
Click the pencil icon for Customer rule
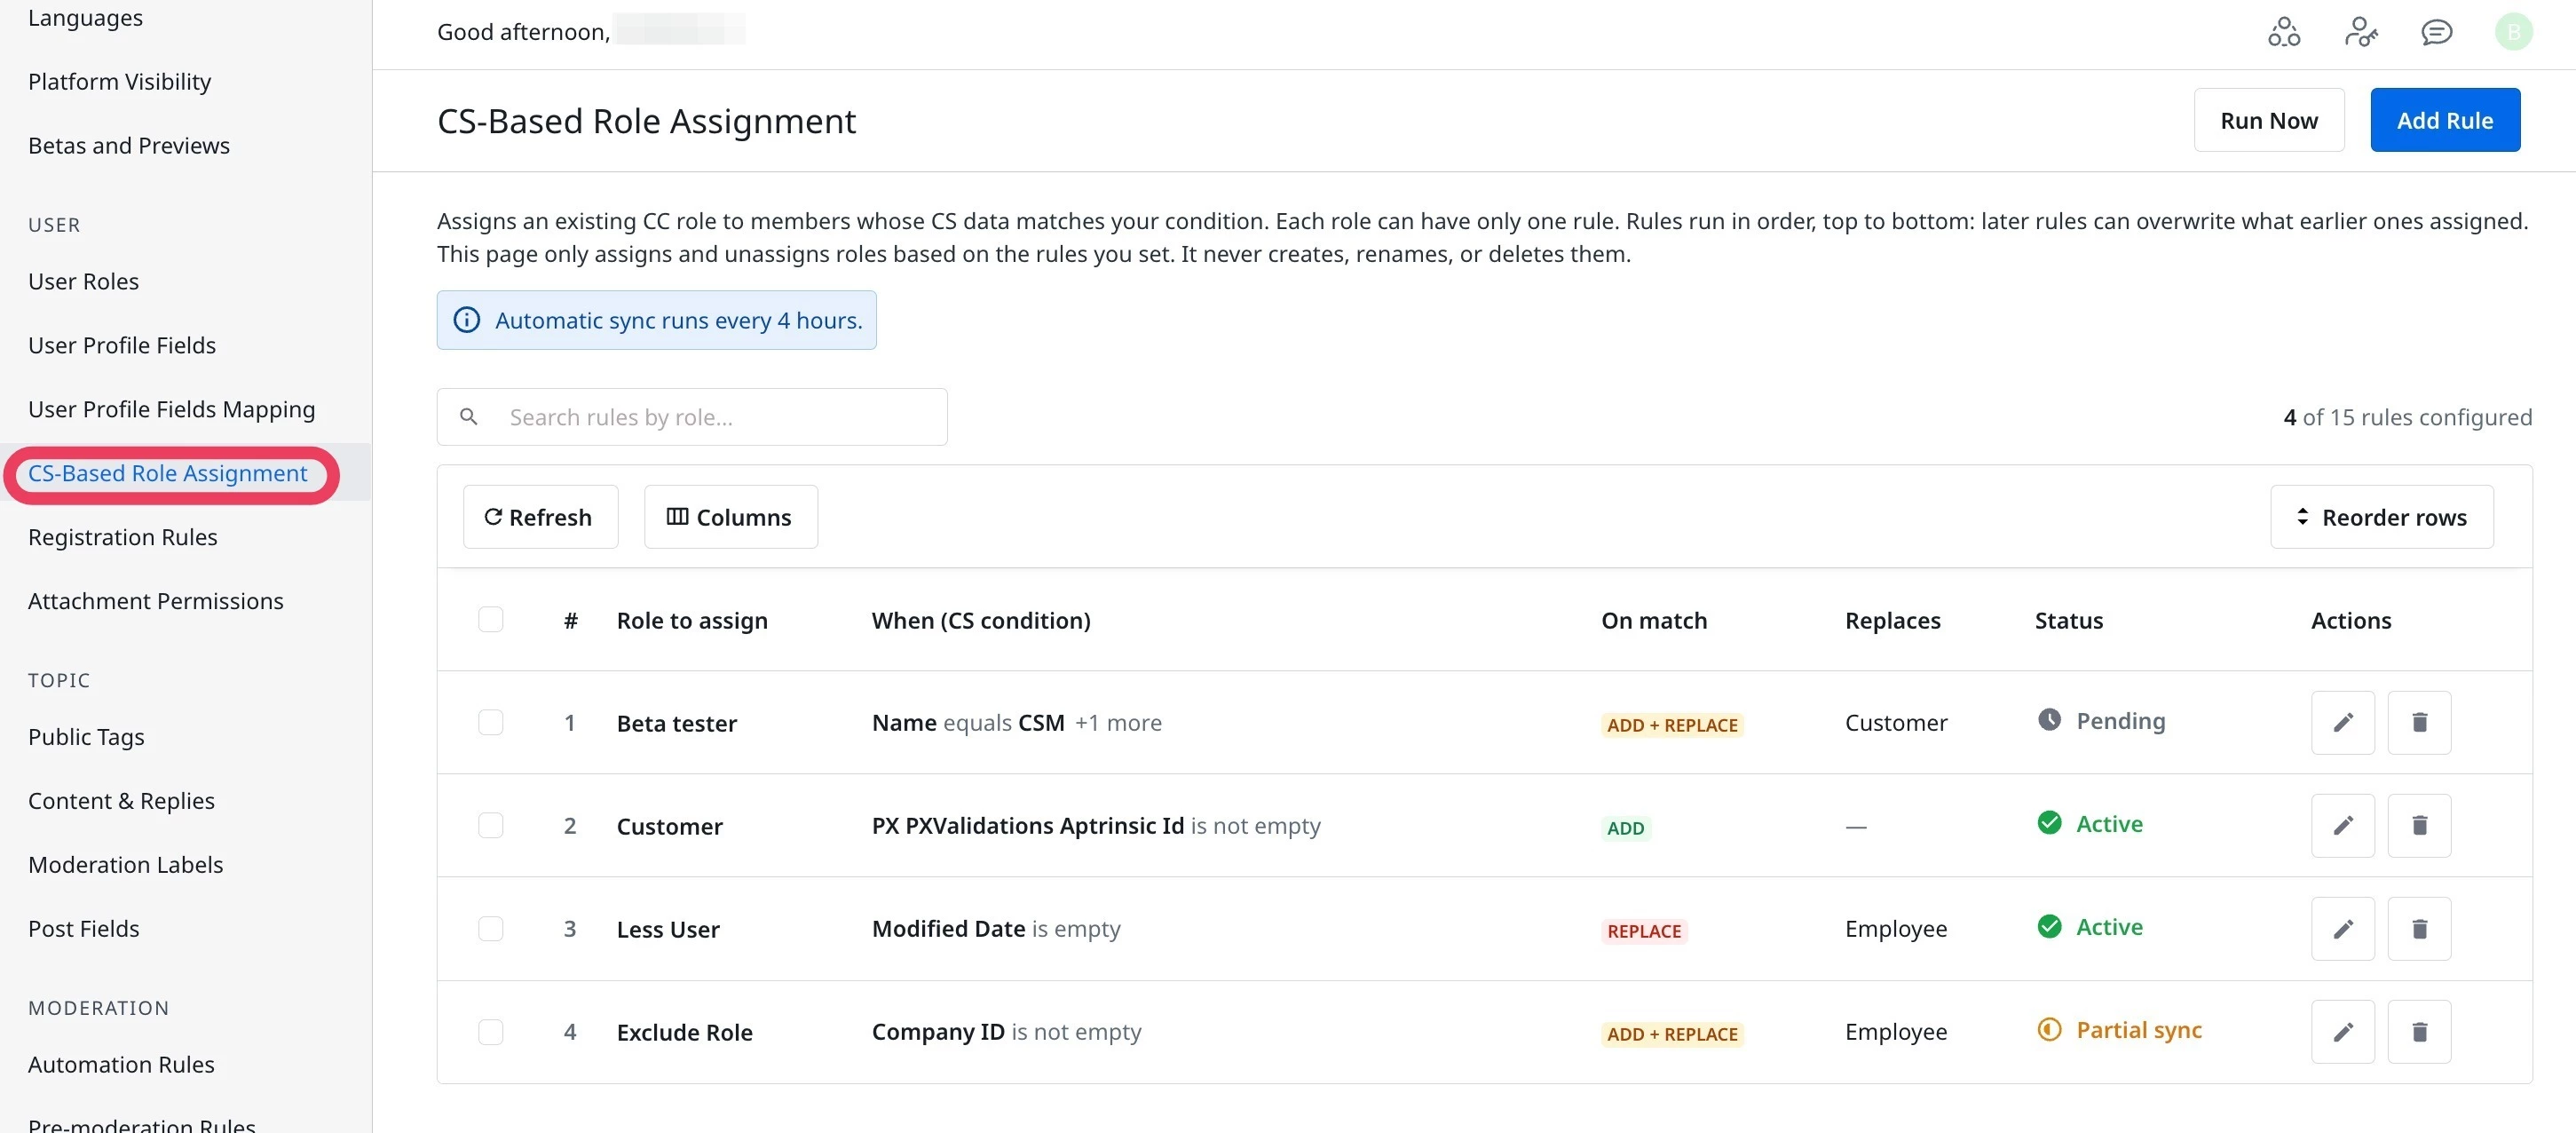pyautogui.click(x=2342, y=825)
